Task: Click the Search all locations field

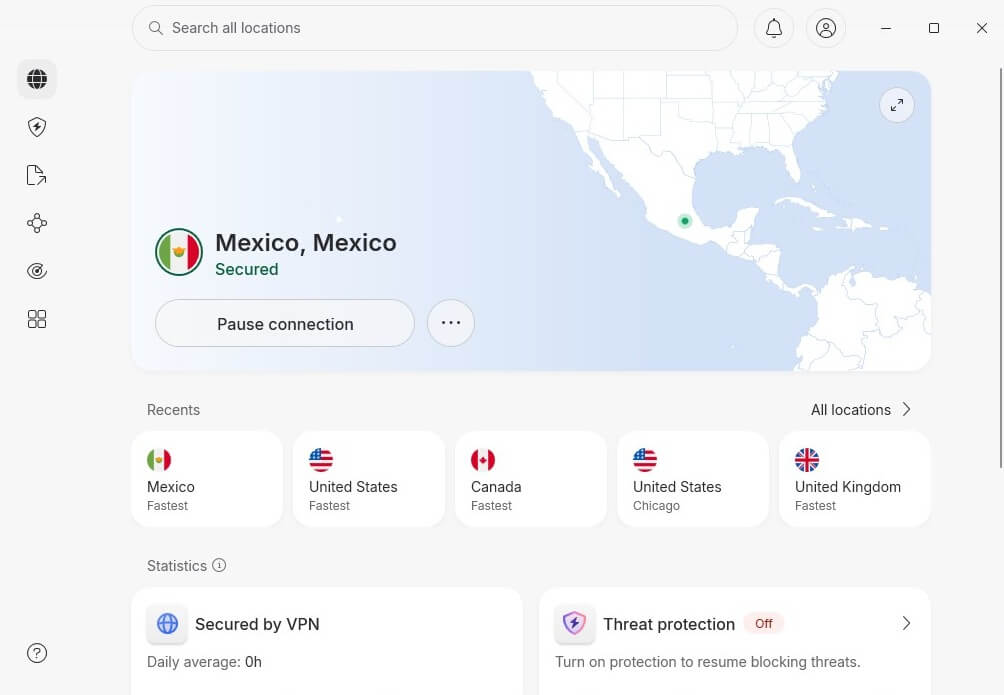Action: pyautogui.click(x=435, y=28)
